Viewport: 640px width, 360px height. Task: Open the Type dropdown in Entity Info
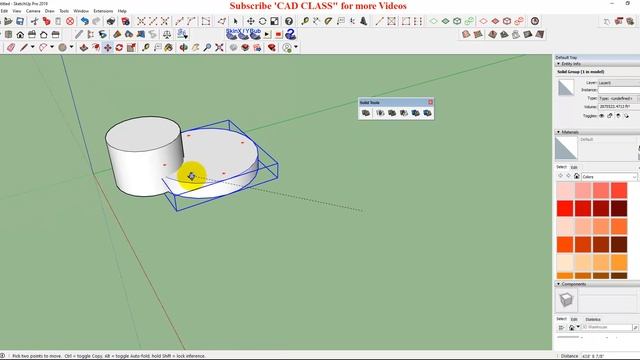[619, 99]
